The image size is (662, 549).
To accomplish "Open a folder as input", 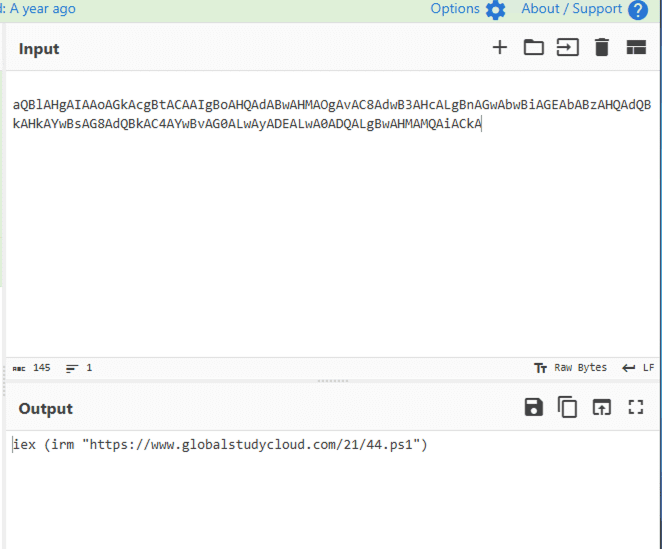I will [x=534, y=48].
